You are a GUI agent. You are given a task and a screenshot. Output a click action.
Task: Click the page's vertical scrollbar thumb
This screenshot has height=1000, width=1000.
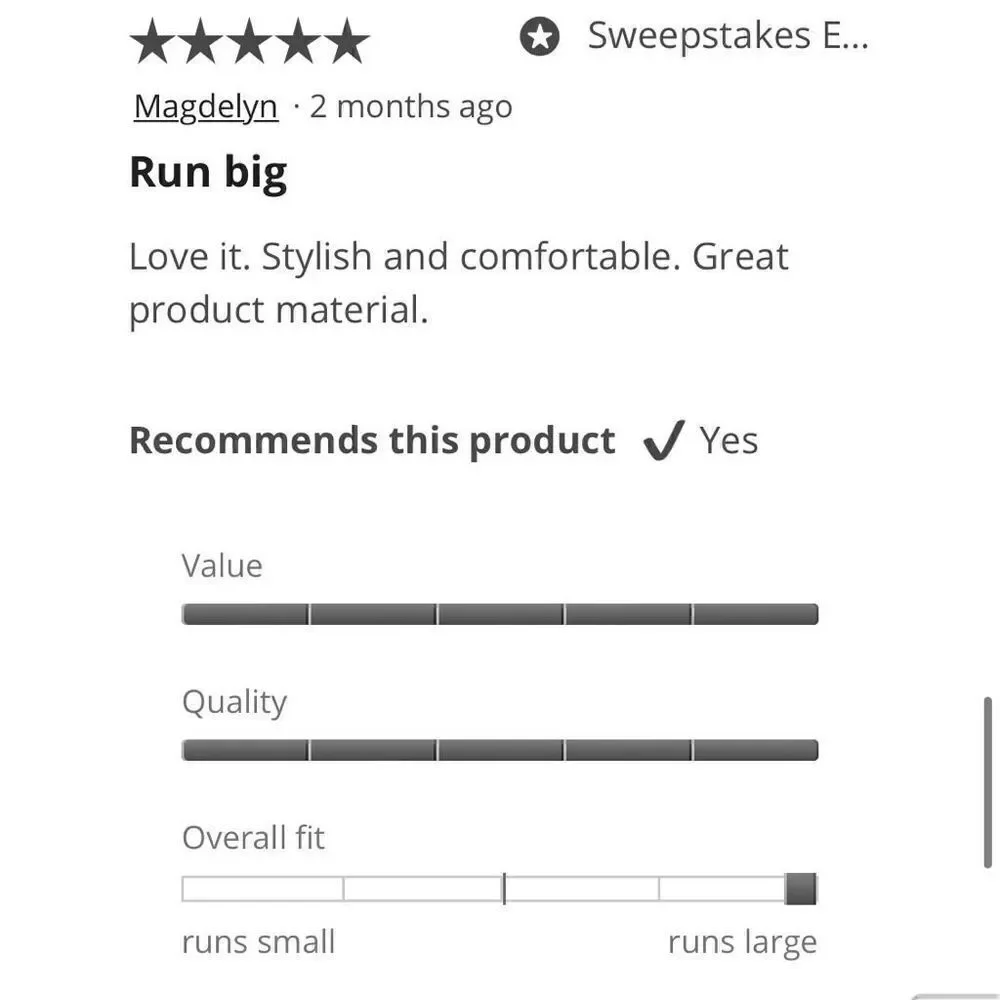coord(987,783)
